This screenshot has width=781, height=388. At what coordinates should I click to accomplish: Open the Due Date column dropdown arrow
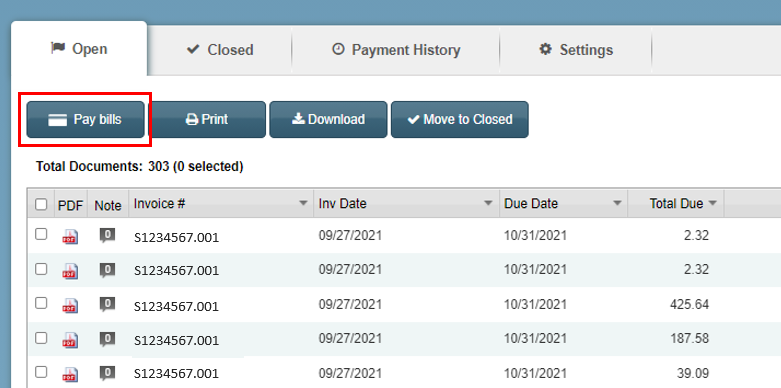pyautogui.click(x=617, y=203)
